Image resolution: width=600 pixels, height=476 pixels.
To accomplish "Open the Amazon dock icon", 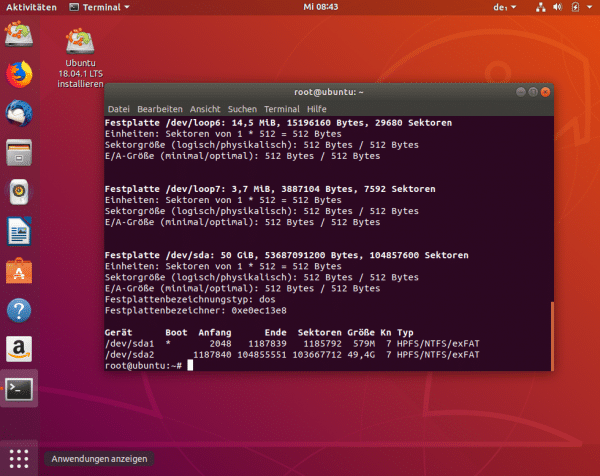I will (x=17, y=348).
